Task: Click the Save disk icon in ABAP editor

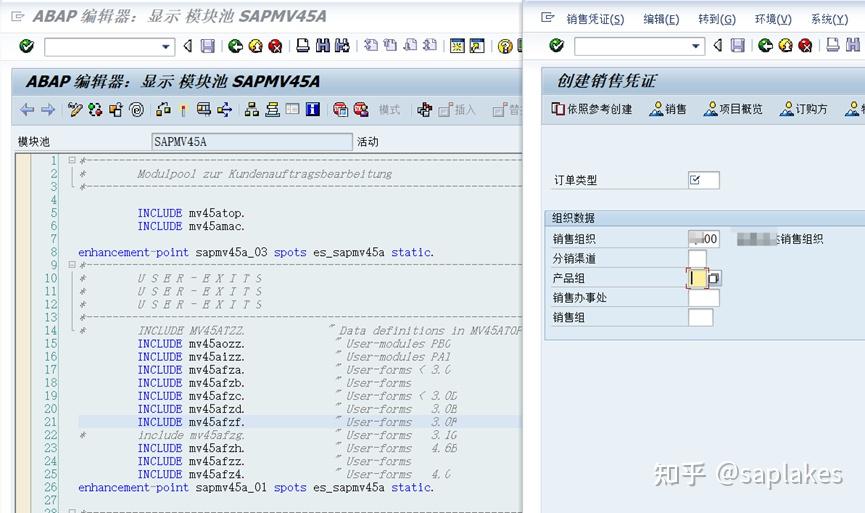Action: click(207, 46)
